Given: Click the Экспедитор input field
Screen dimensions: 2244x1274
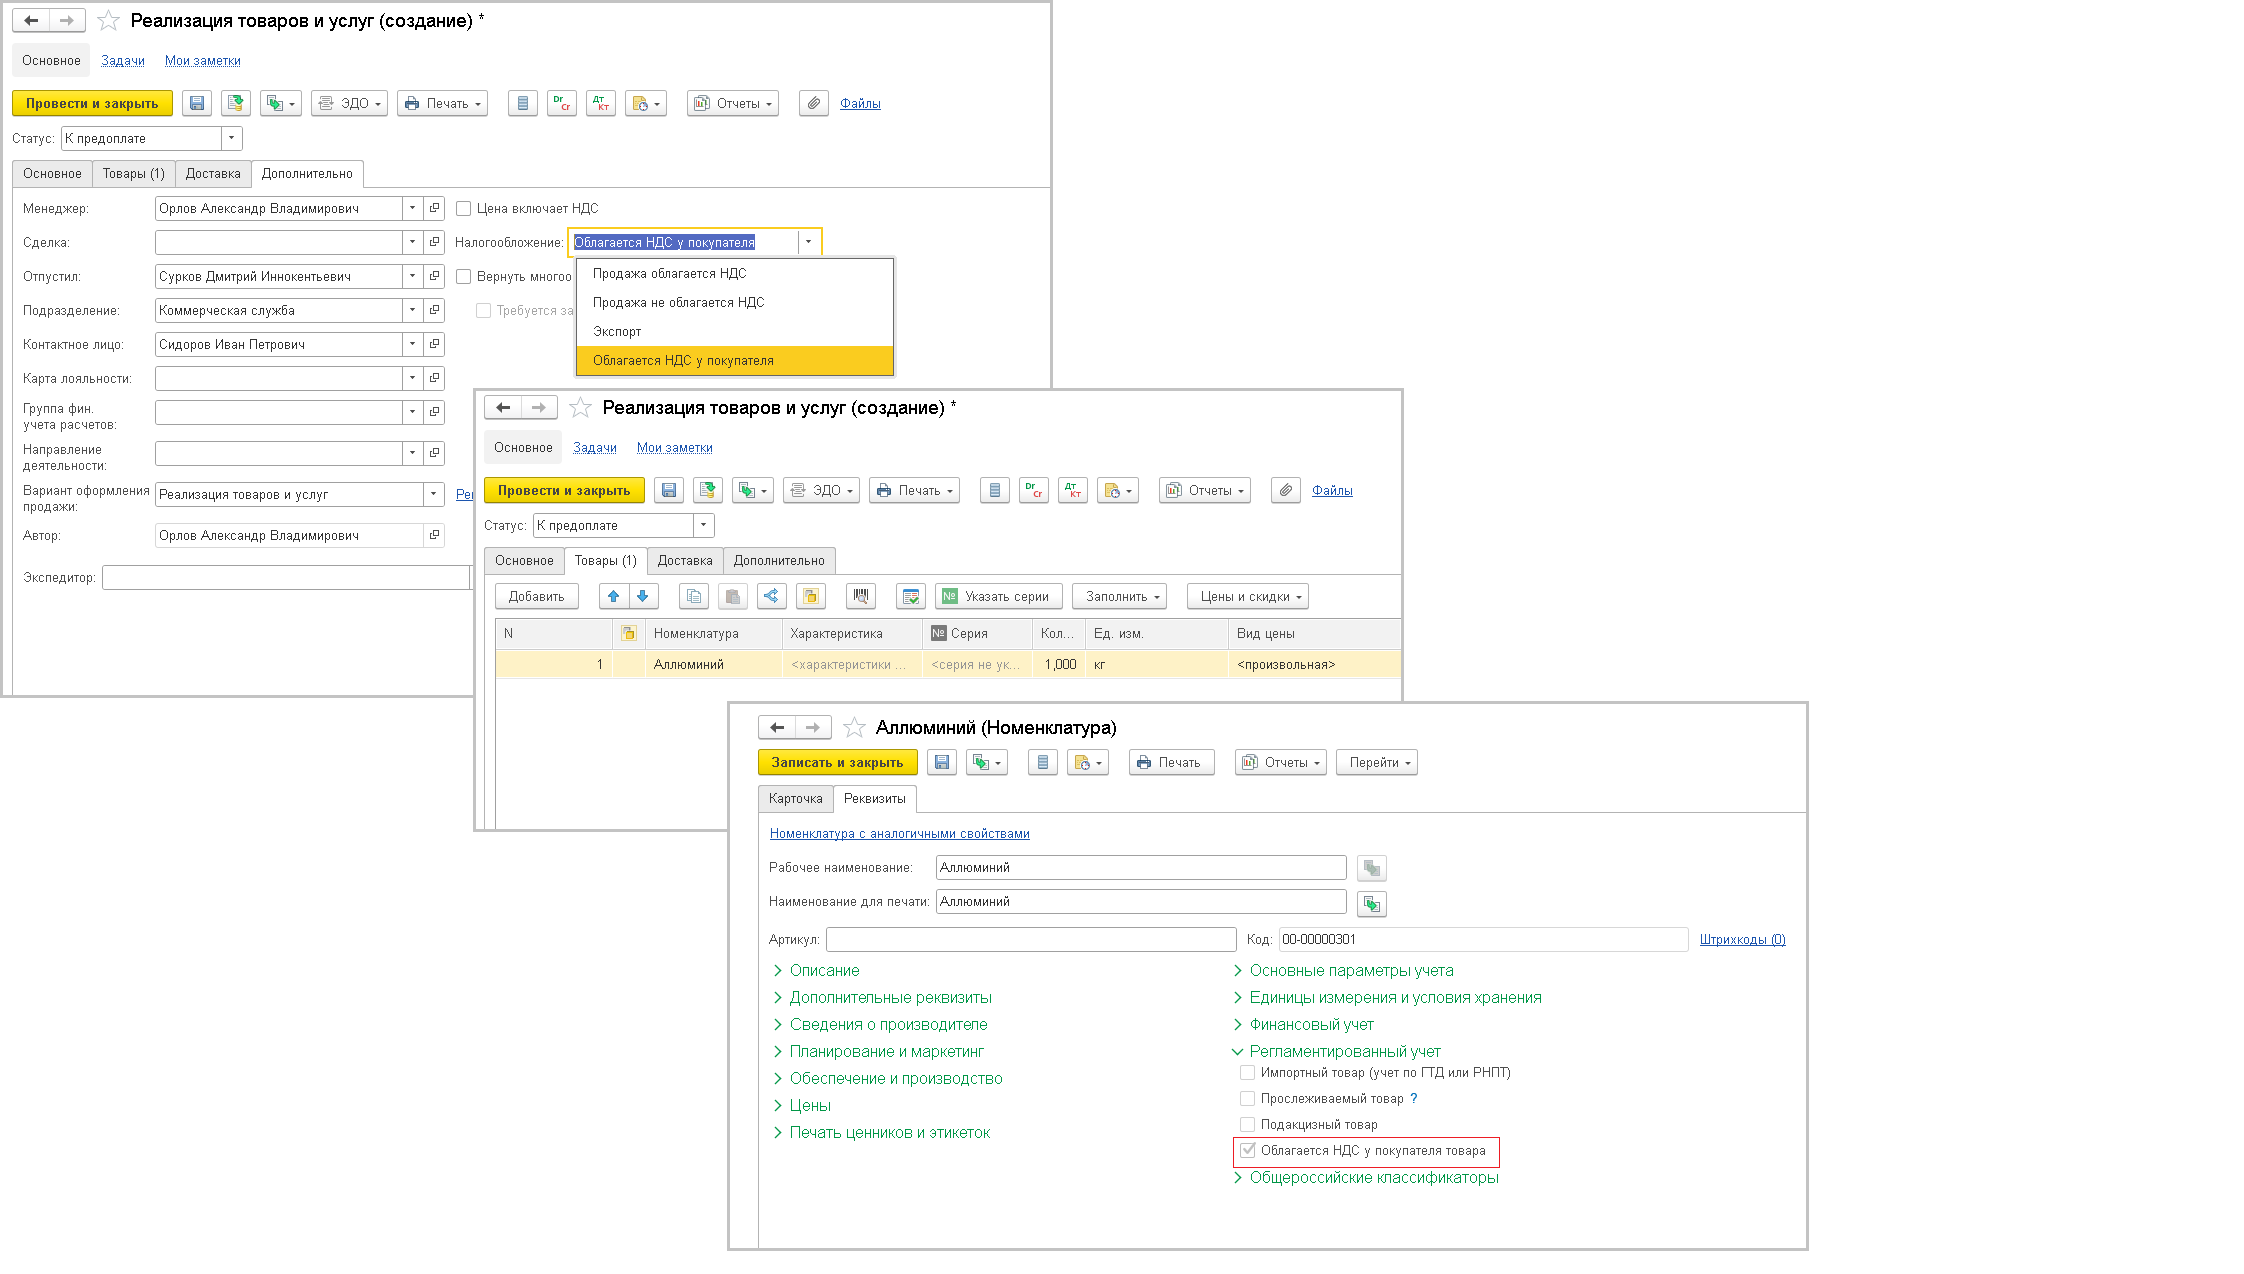Looking at the screenshot, I should [286, 578].
